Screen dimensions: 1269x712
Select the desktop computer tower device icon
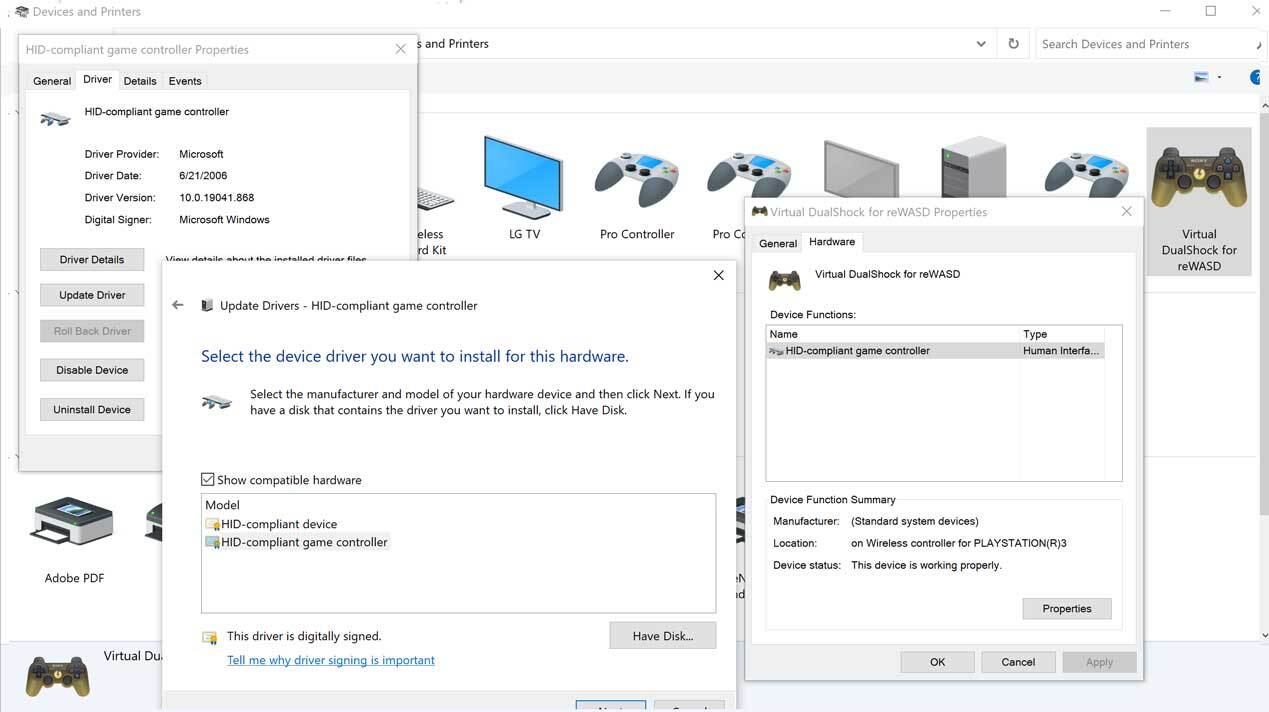[973, 168]
